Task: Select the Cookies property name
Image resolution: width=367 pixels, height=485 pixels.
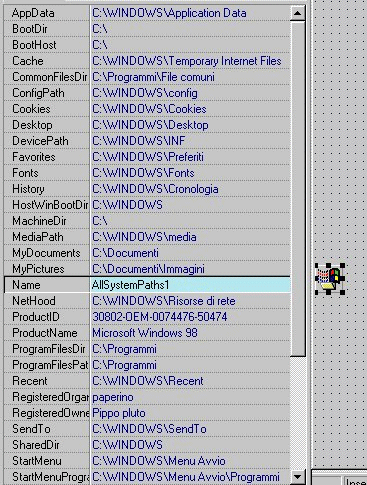Action: (x=31, y=109)
